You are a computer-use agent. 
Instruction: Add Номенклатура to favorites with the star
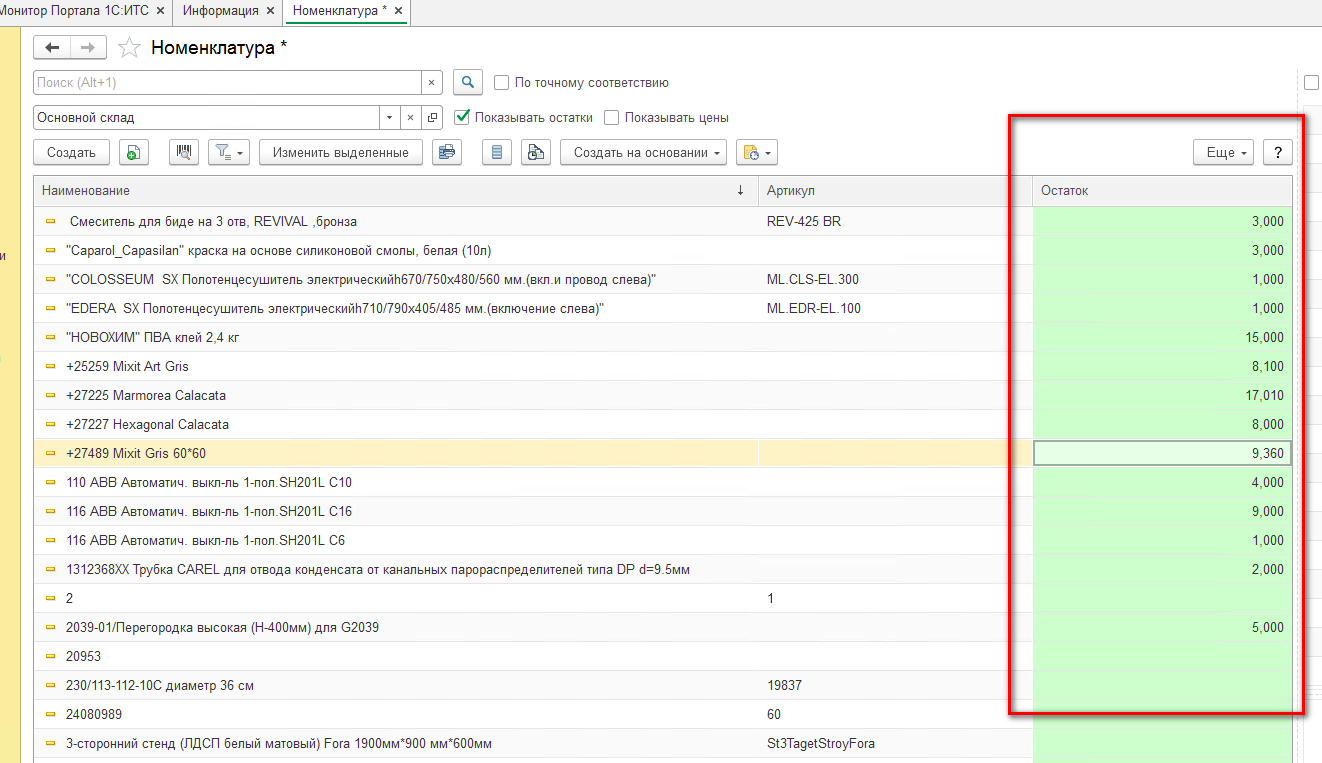coord(129,48)
